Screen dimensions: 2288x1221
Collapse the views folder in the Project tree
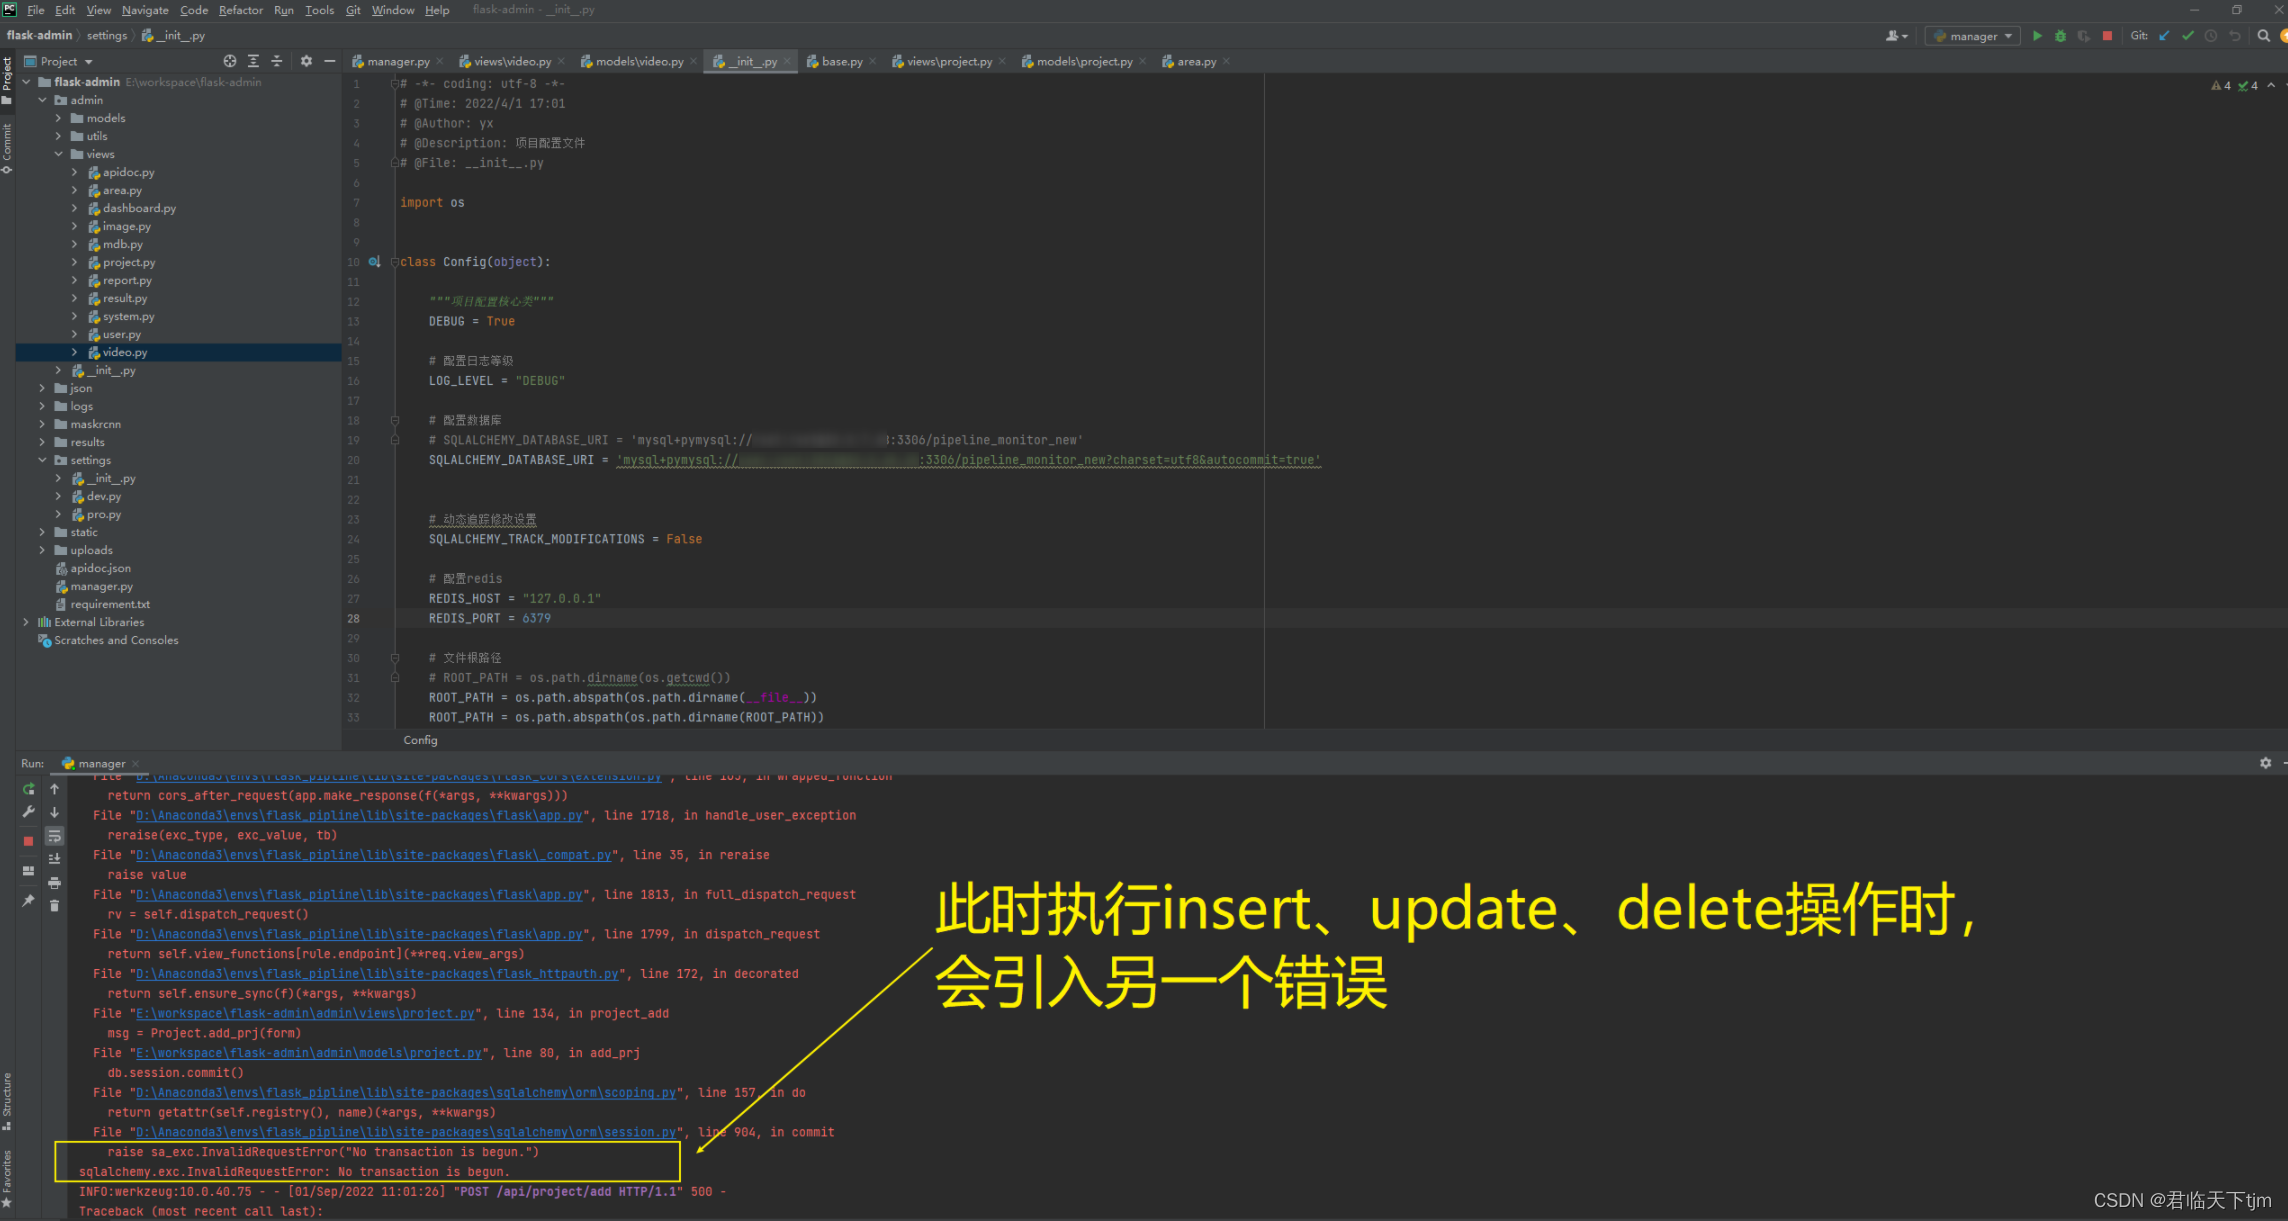58,153
